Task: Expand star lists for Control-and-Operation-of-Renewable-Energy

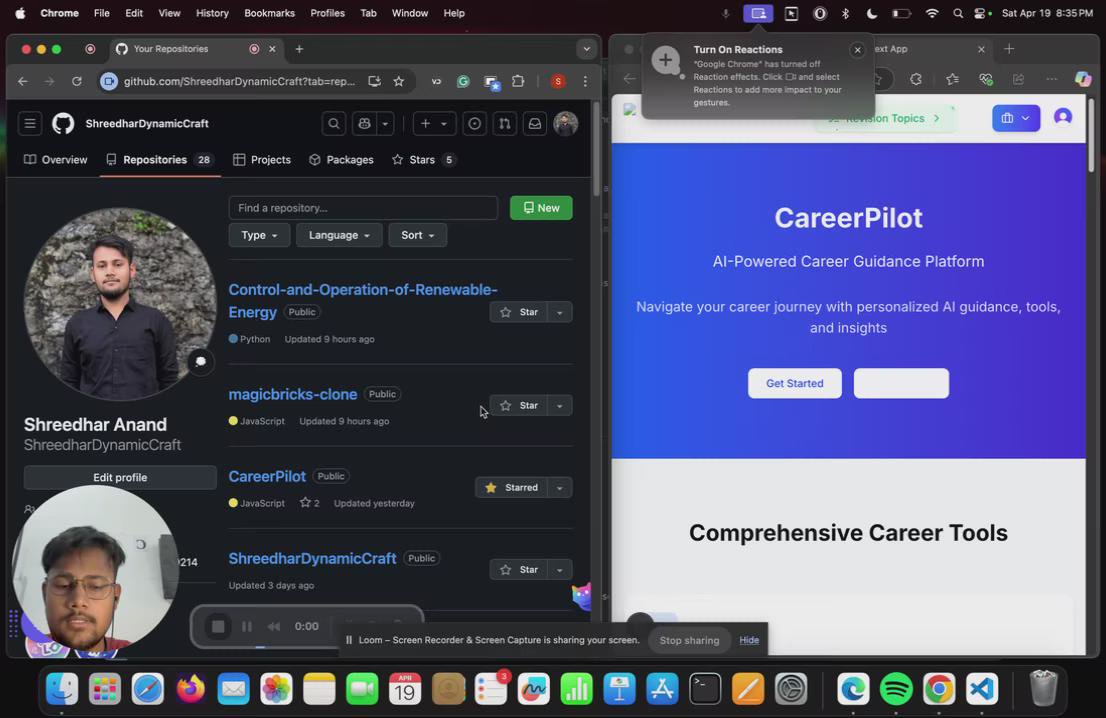Action: [559, 312]
